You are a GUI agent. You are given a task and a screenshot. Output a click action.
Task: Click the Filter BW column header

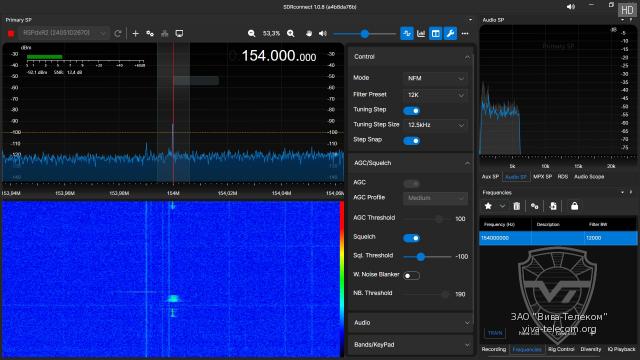[x=598, y=224]
